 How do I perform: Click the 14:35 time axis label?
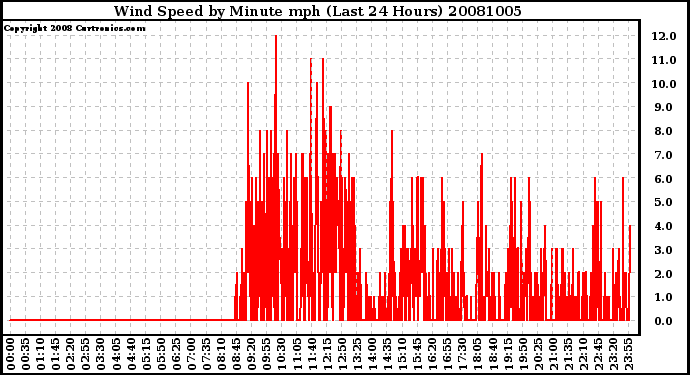click(x=387, y=354)
